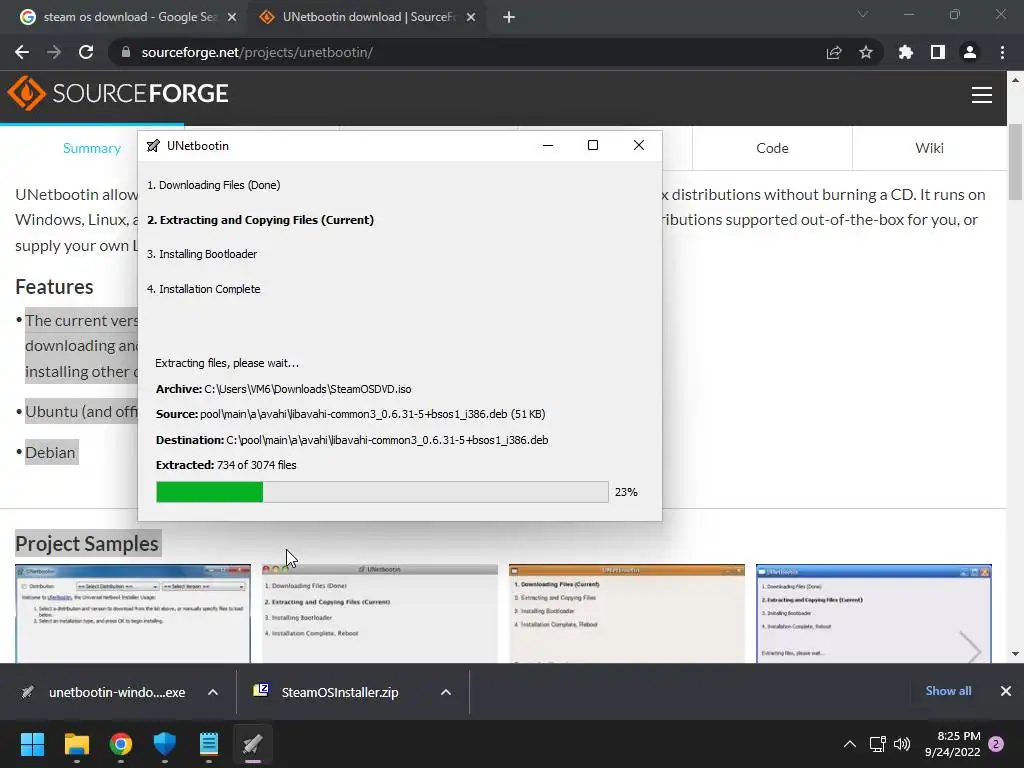Viewport: 1024px width, 768px height.
Task: Click the Destination path line
Action: pos(352,440)
